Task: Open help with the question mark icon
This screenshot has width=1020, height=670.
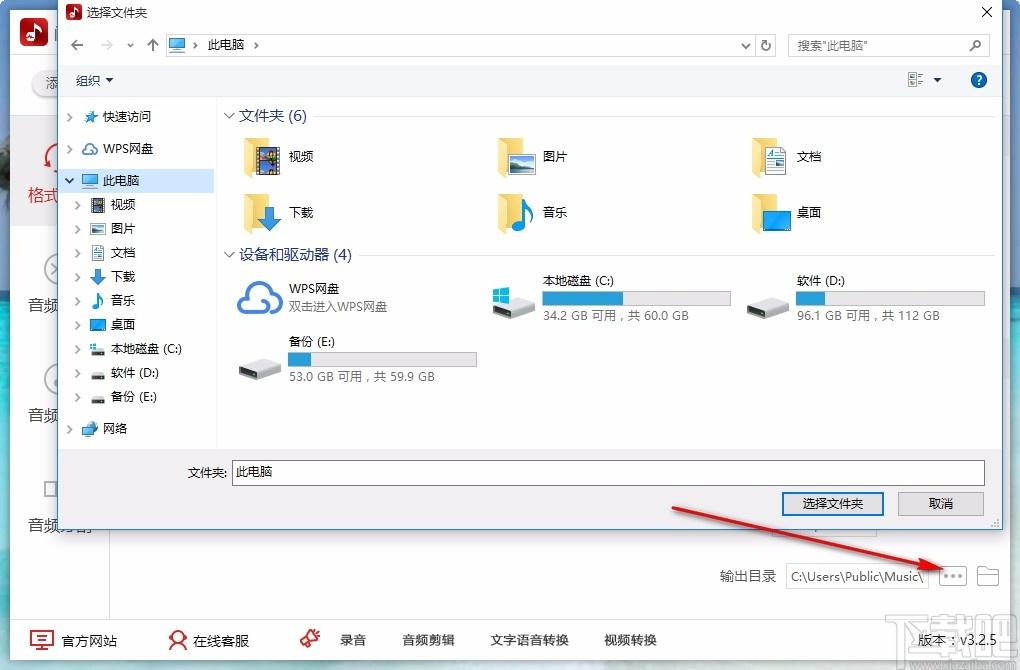Action: click(x=978, y=80)
